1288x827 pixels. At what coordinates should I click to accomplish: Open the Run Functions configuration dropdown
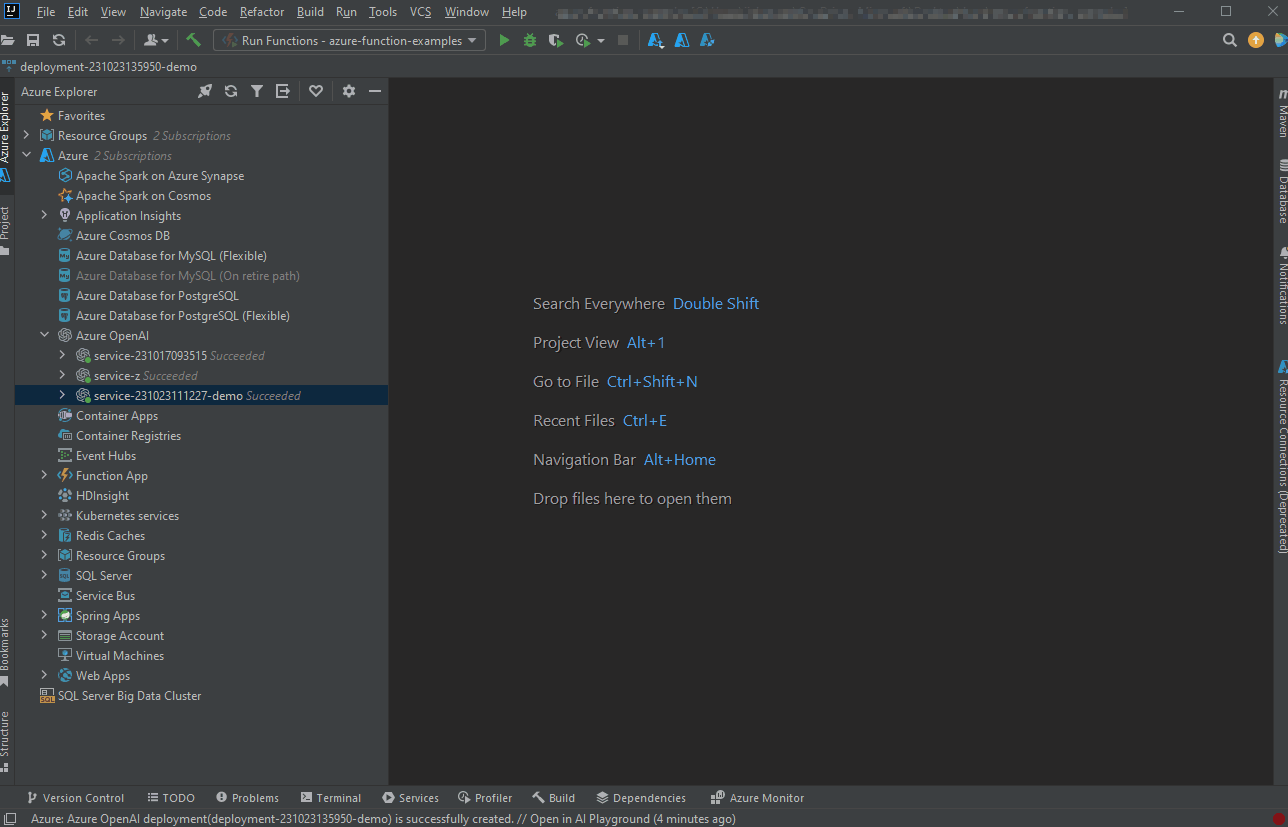[349, 40]
